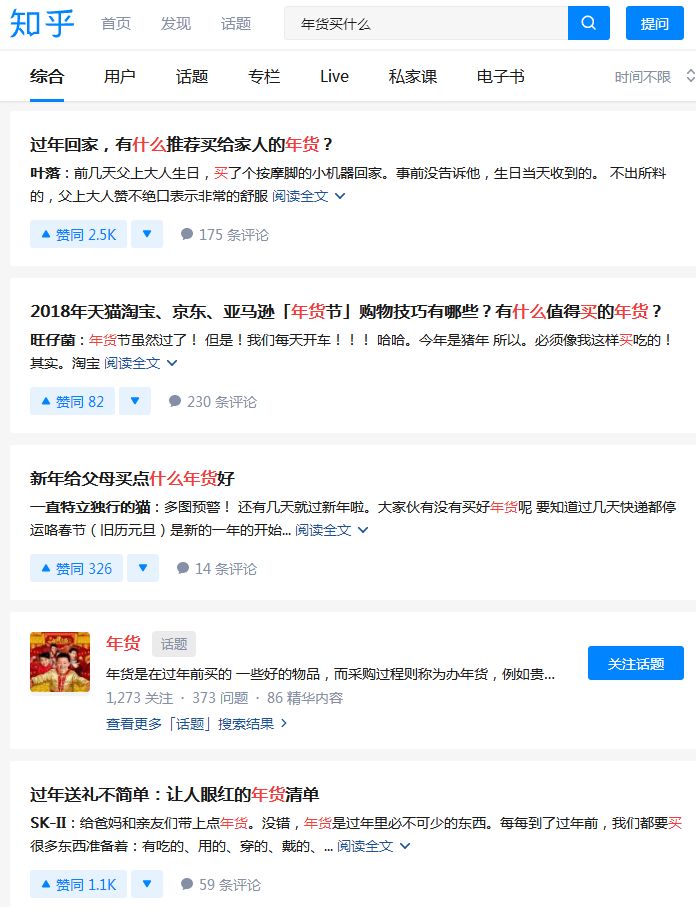The height and width of the screenshot is (907, 696).
Task: Downvote the answer by 旺仔菌
Action: tap(134, 402)
